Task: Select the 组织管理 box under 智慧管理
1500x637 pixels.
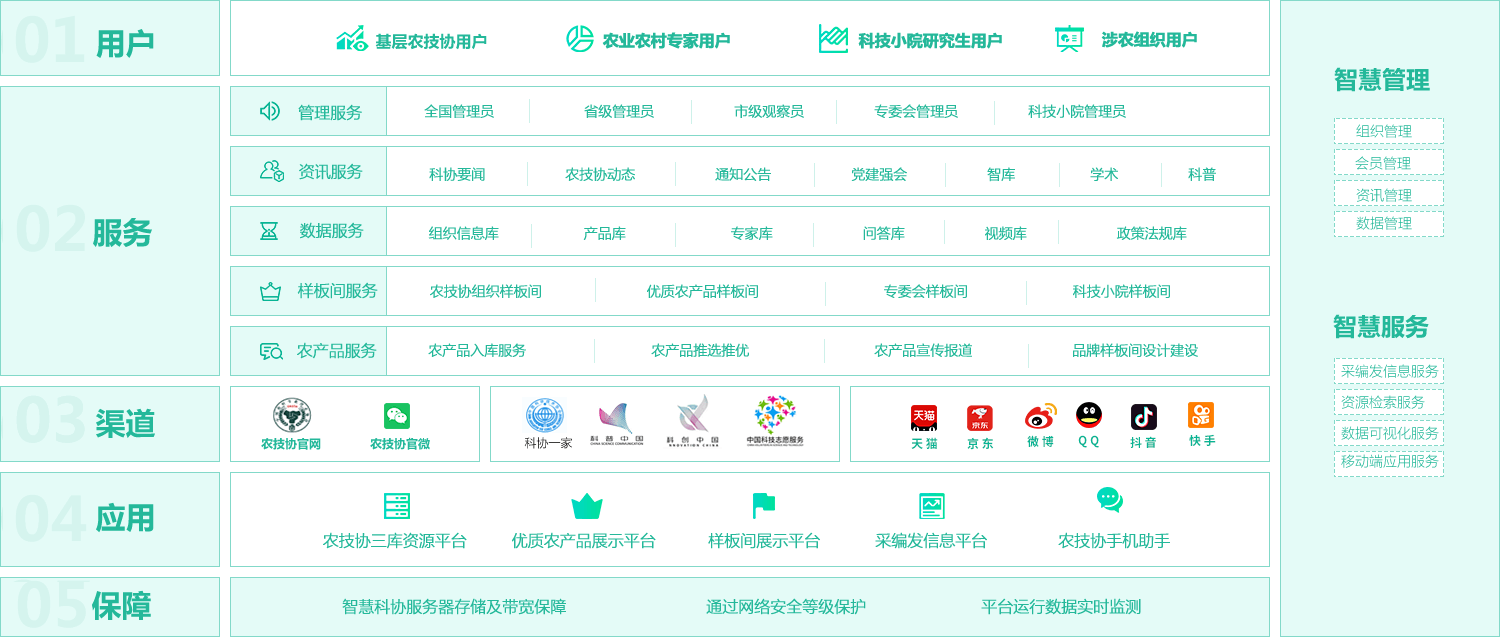Action: coord(1388,131)
